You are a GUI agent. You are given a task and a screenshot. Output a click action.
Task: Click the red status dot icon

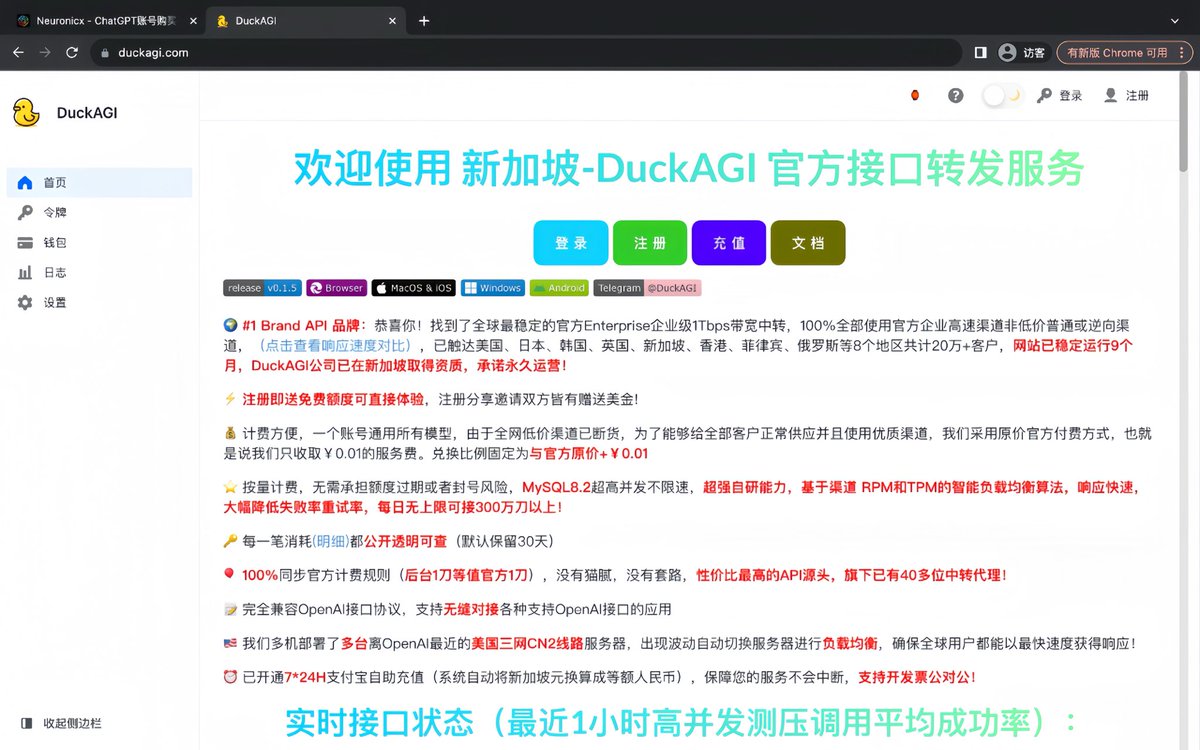[914, 95]
